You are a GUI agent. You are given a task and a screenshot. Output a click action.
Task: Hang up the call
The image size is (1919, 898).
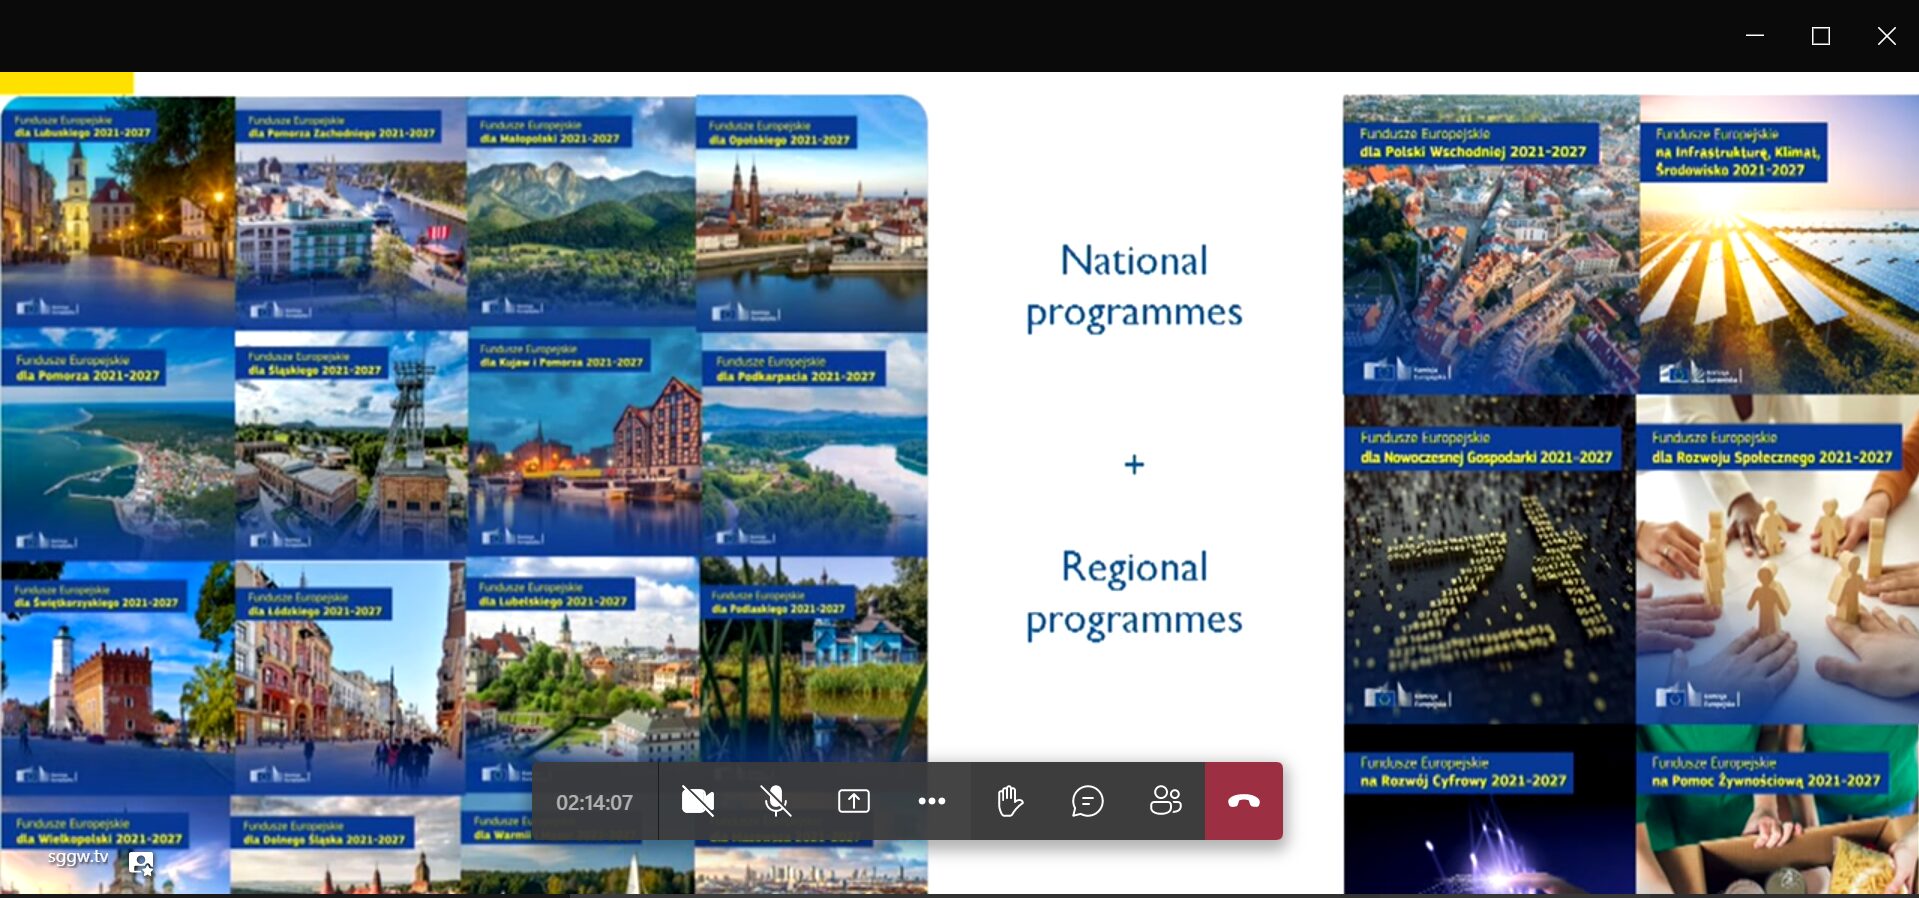tap(1243, 801)
